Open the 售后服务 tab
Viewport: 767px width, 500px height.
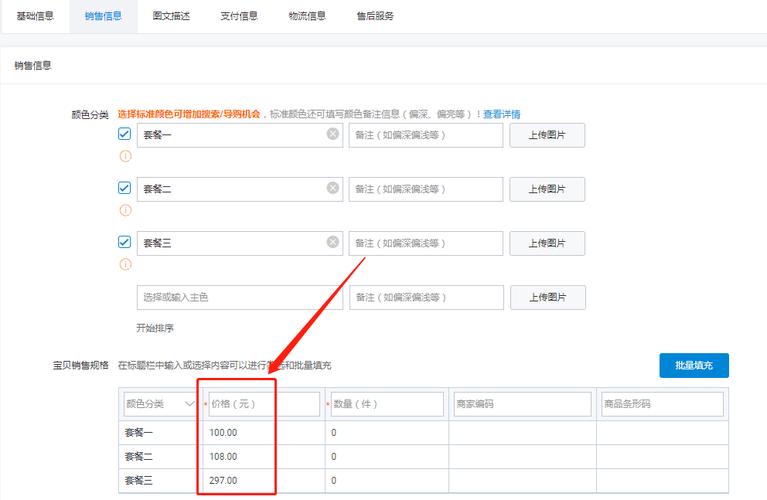click(375, 16)
